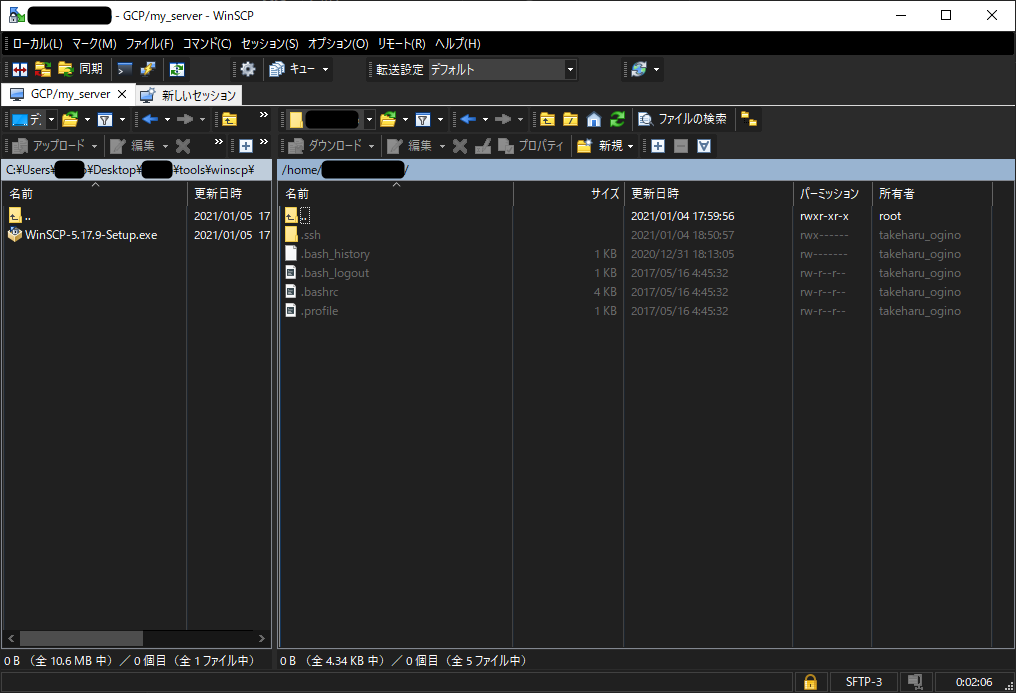Open the マーク(M) menu
Image resolution: width=1016 pixels, height=693 pixels.
click(x=94, y=43)
